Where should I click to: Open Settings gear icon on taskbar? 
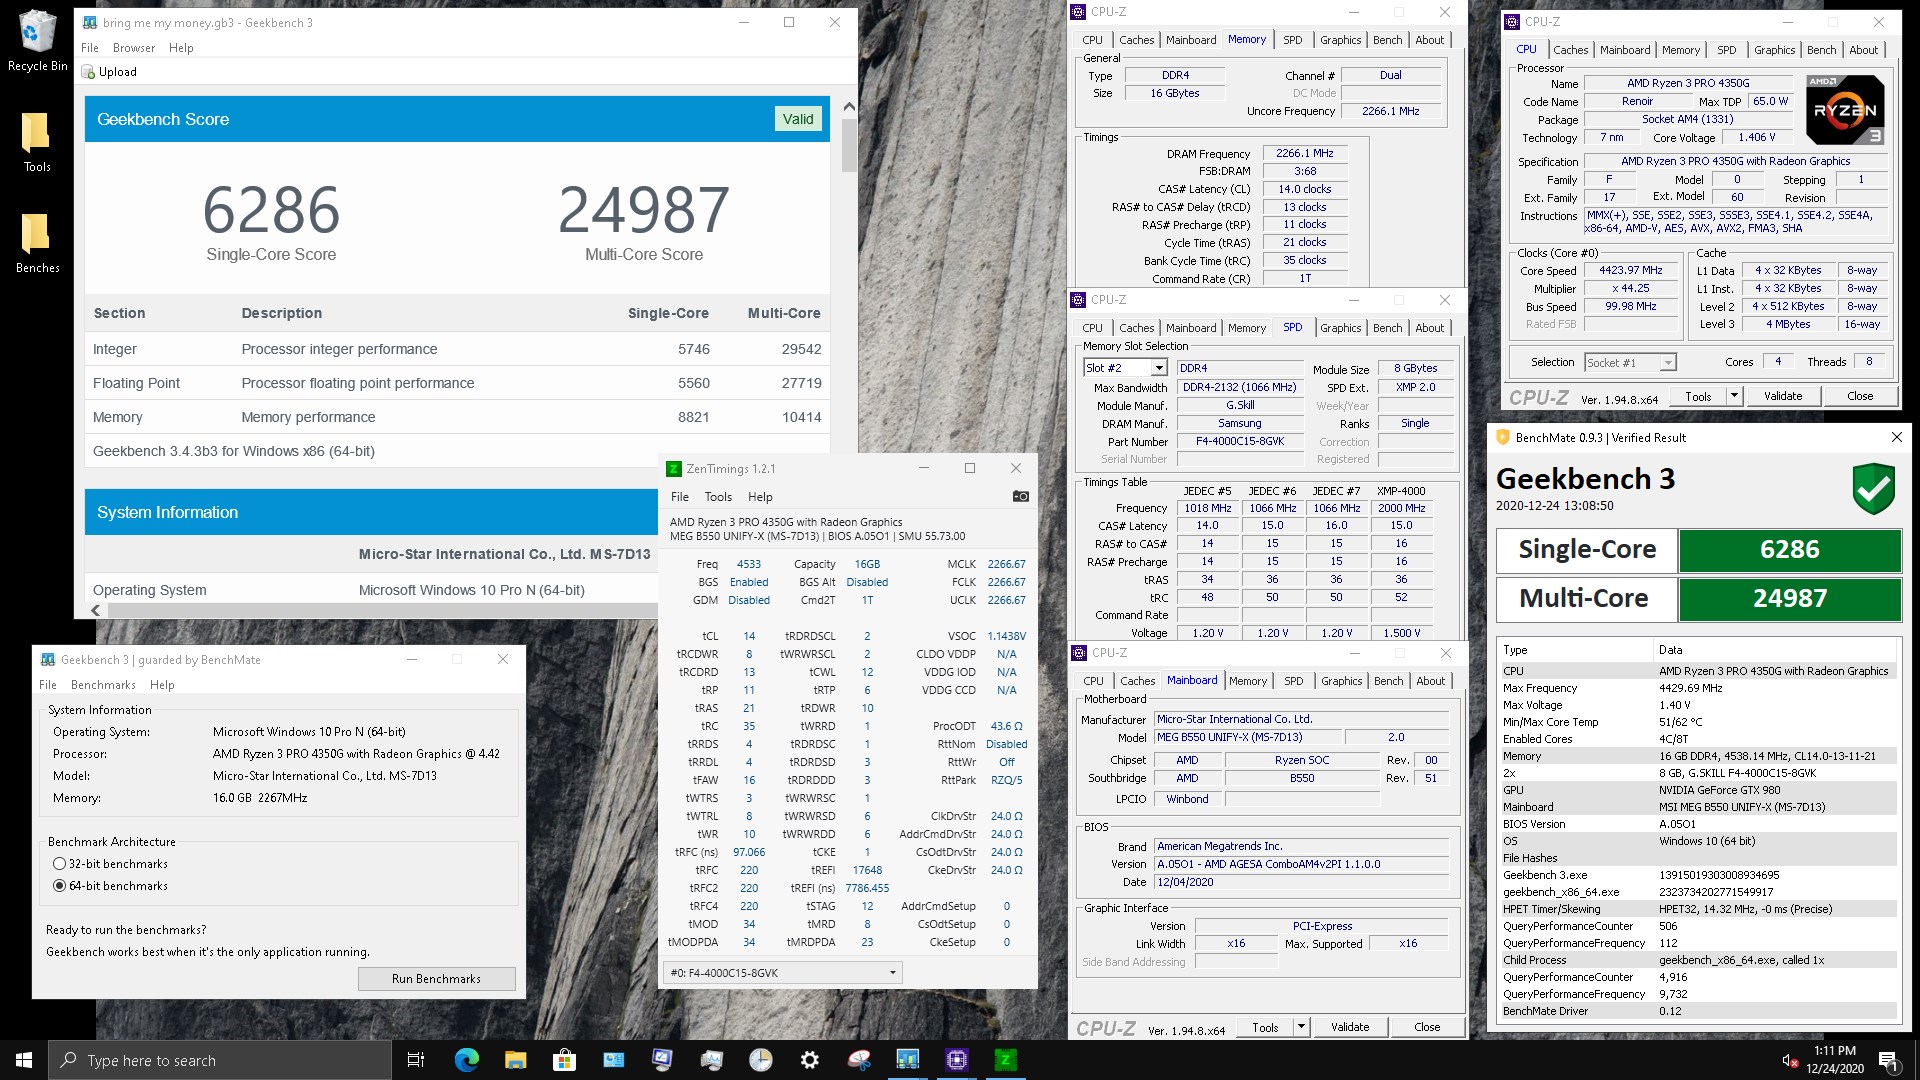coord(810,1060)
